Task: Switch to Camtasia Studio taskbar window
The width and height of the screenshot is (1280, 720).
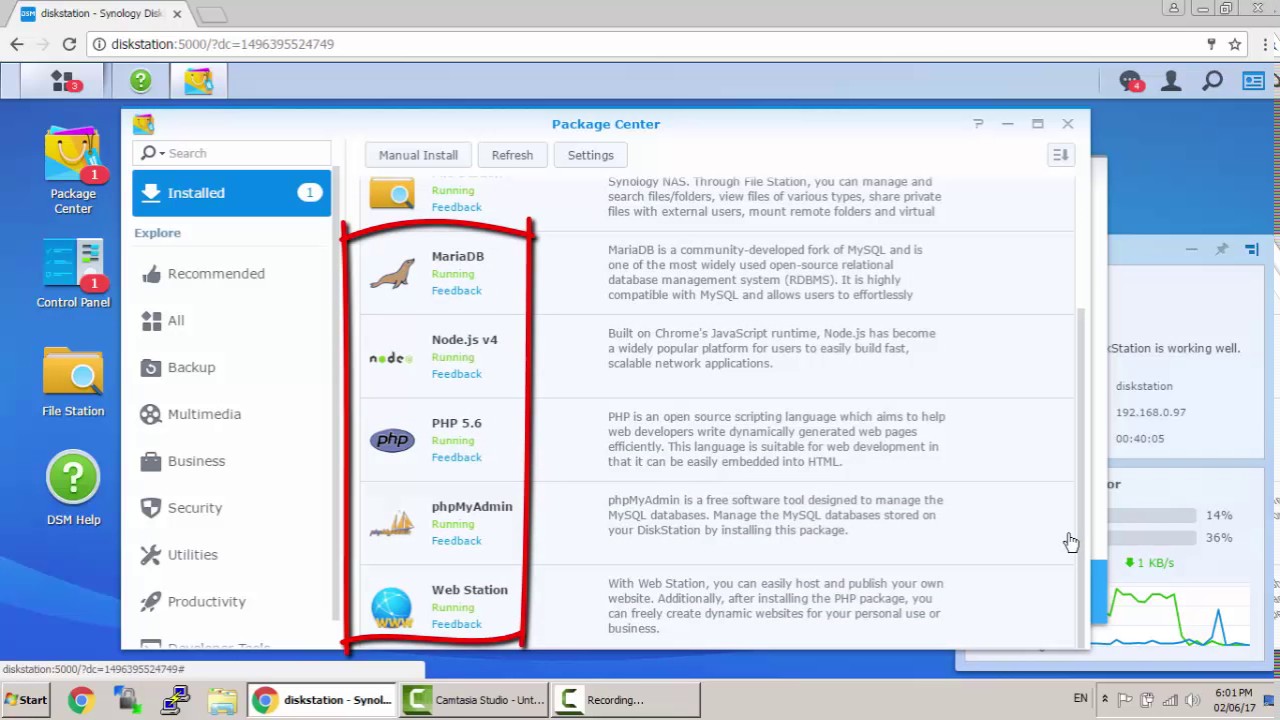Action: pyautogui.click(x=475, y=700)
